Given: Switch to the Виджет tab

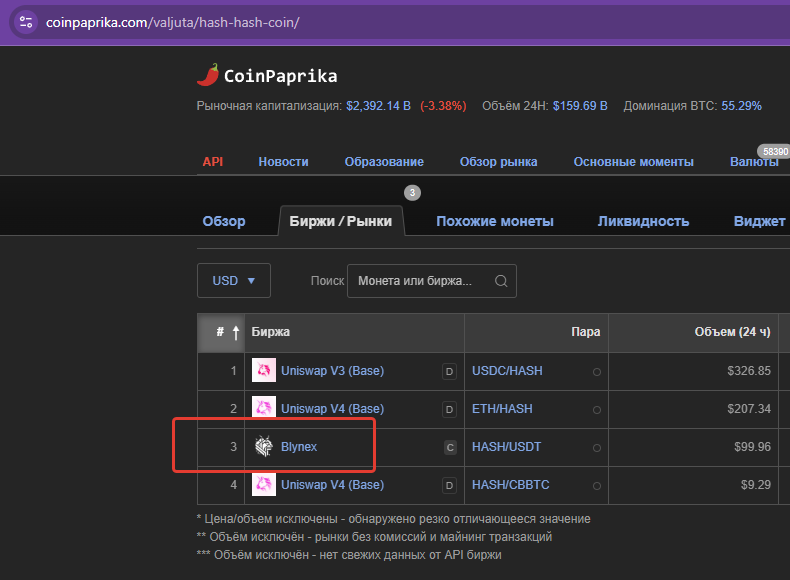Looking at the screenshot, I should click(x=759, y=221).
